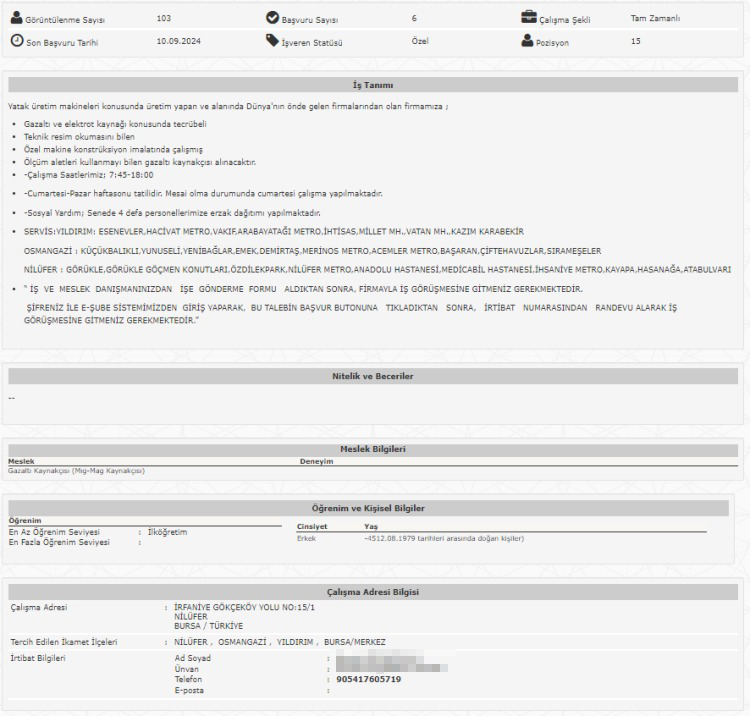The width and height of the screenshot is (750, 716).
Task: Click the İRFANİYE GÖKÇEKÖY YOLU address text
Action: [244, 607]
